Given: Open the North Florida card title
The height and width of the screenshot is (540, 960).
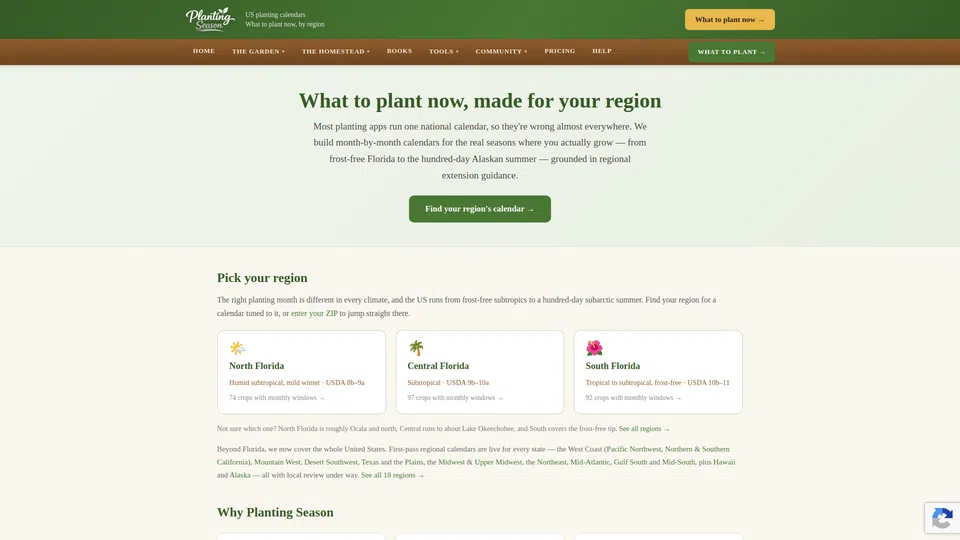Looking at the screenshot, I should point(257,366).
